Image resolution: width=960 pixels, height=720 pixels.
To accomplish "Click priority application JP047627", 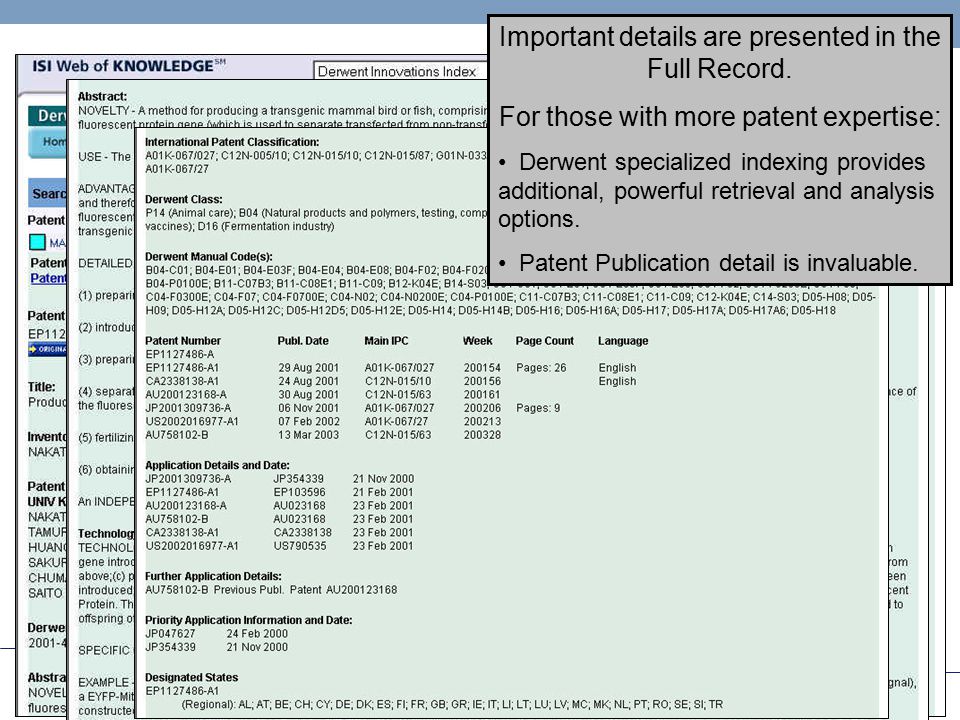I will pos(170,634).
